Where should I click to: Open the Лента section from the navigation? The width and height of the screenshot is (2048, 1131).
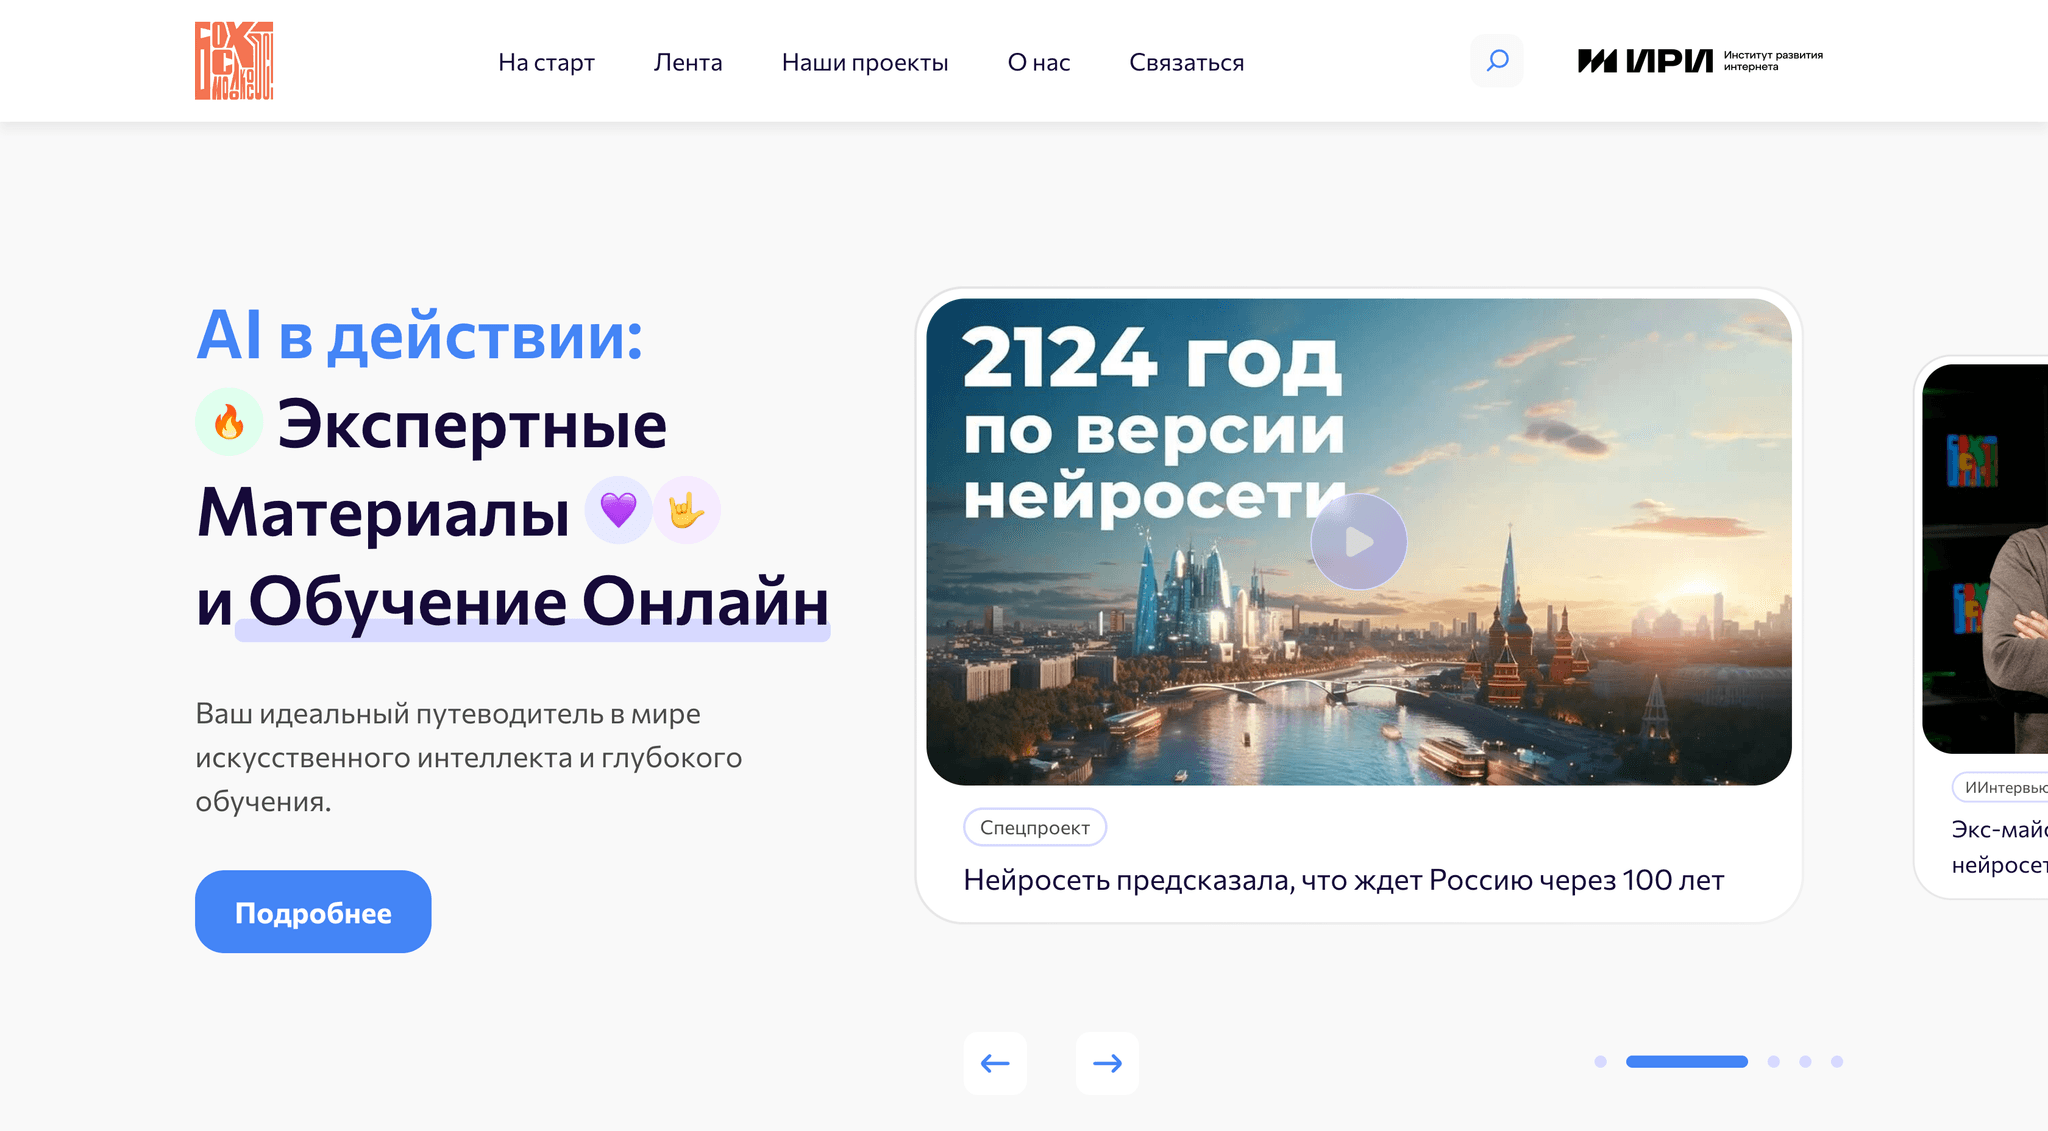(x=687, y=62)
